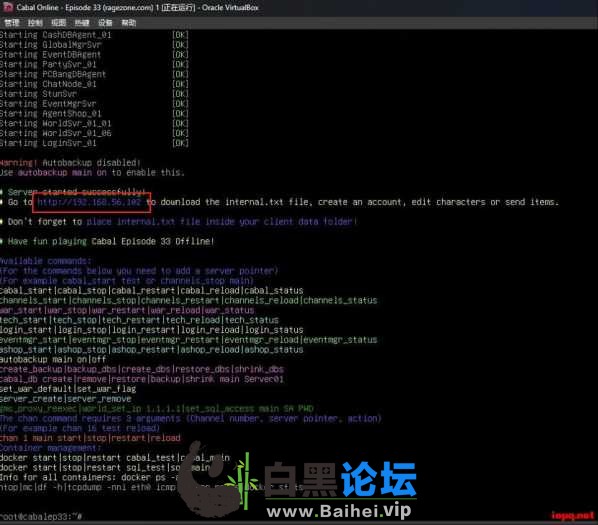Click the [OK] status next to LoginSvr_01

click(x=180, y=143)
